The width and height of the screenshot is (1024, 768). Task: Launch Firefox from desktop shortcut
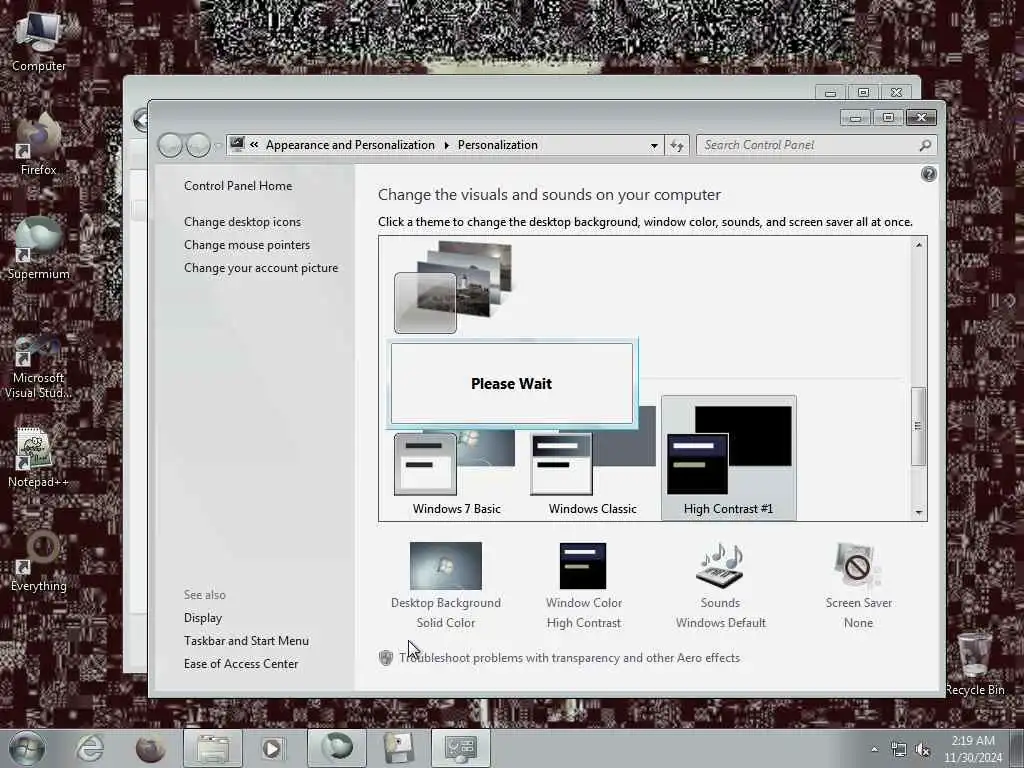coord(39,145)
